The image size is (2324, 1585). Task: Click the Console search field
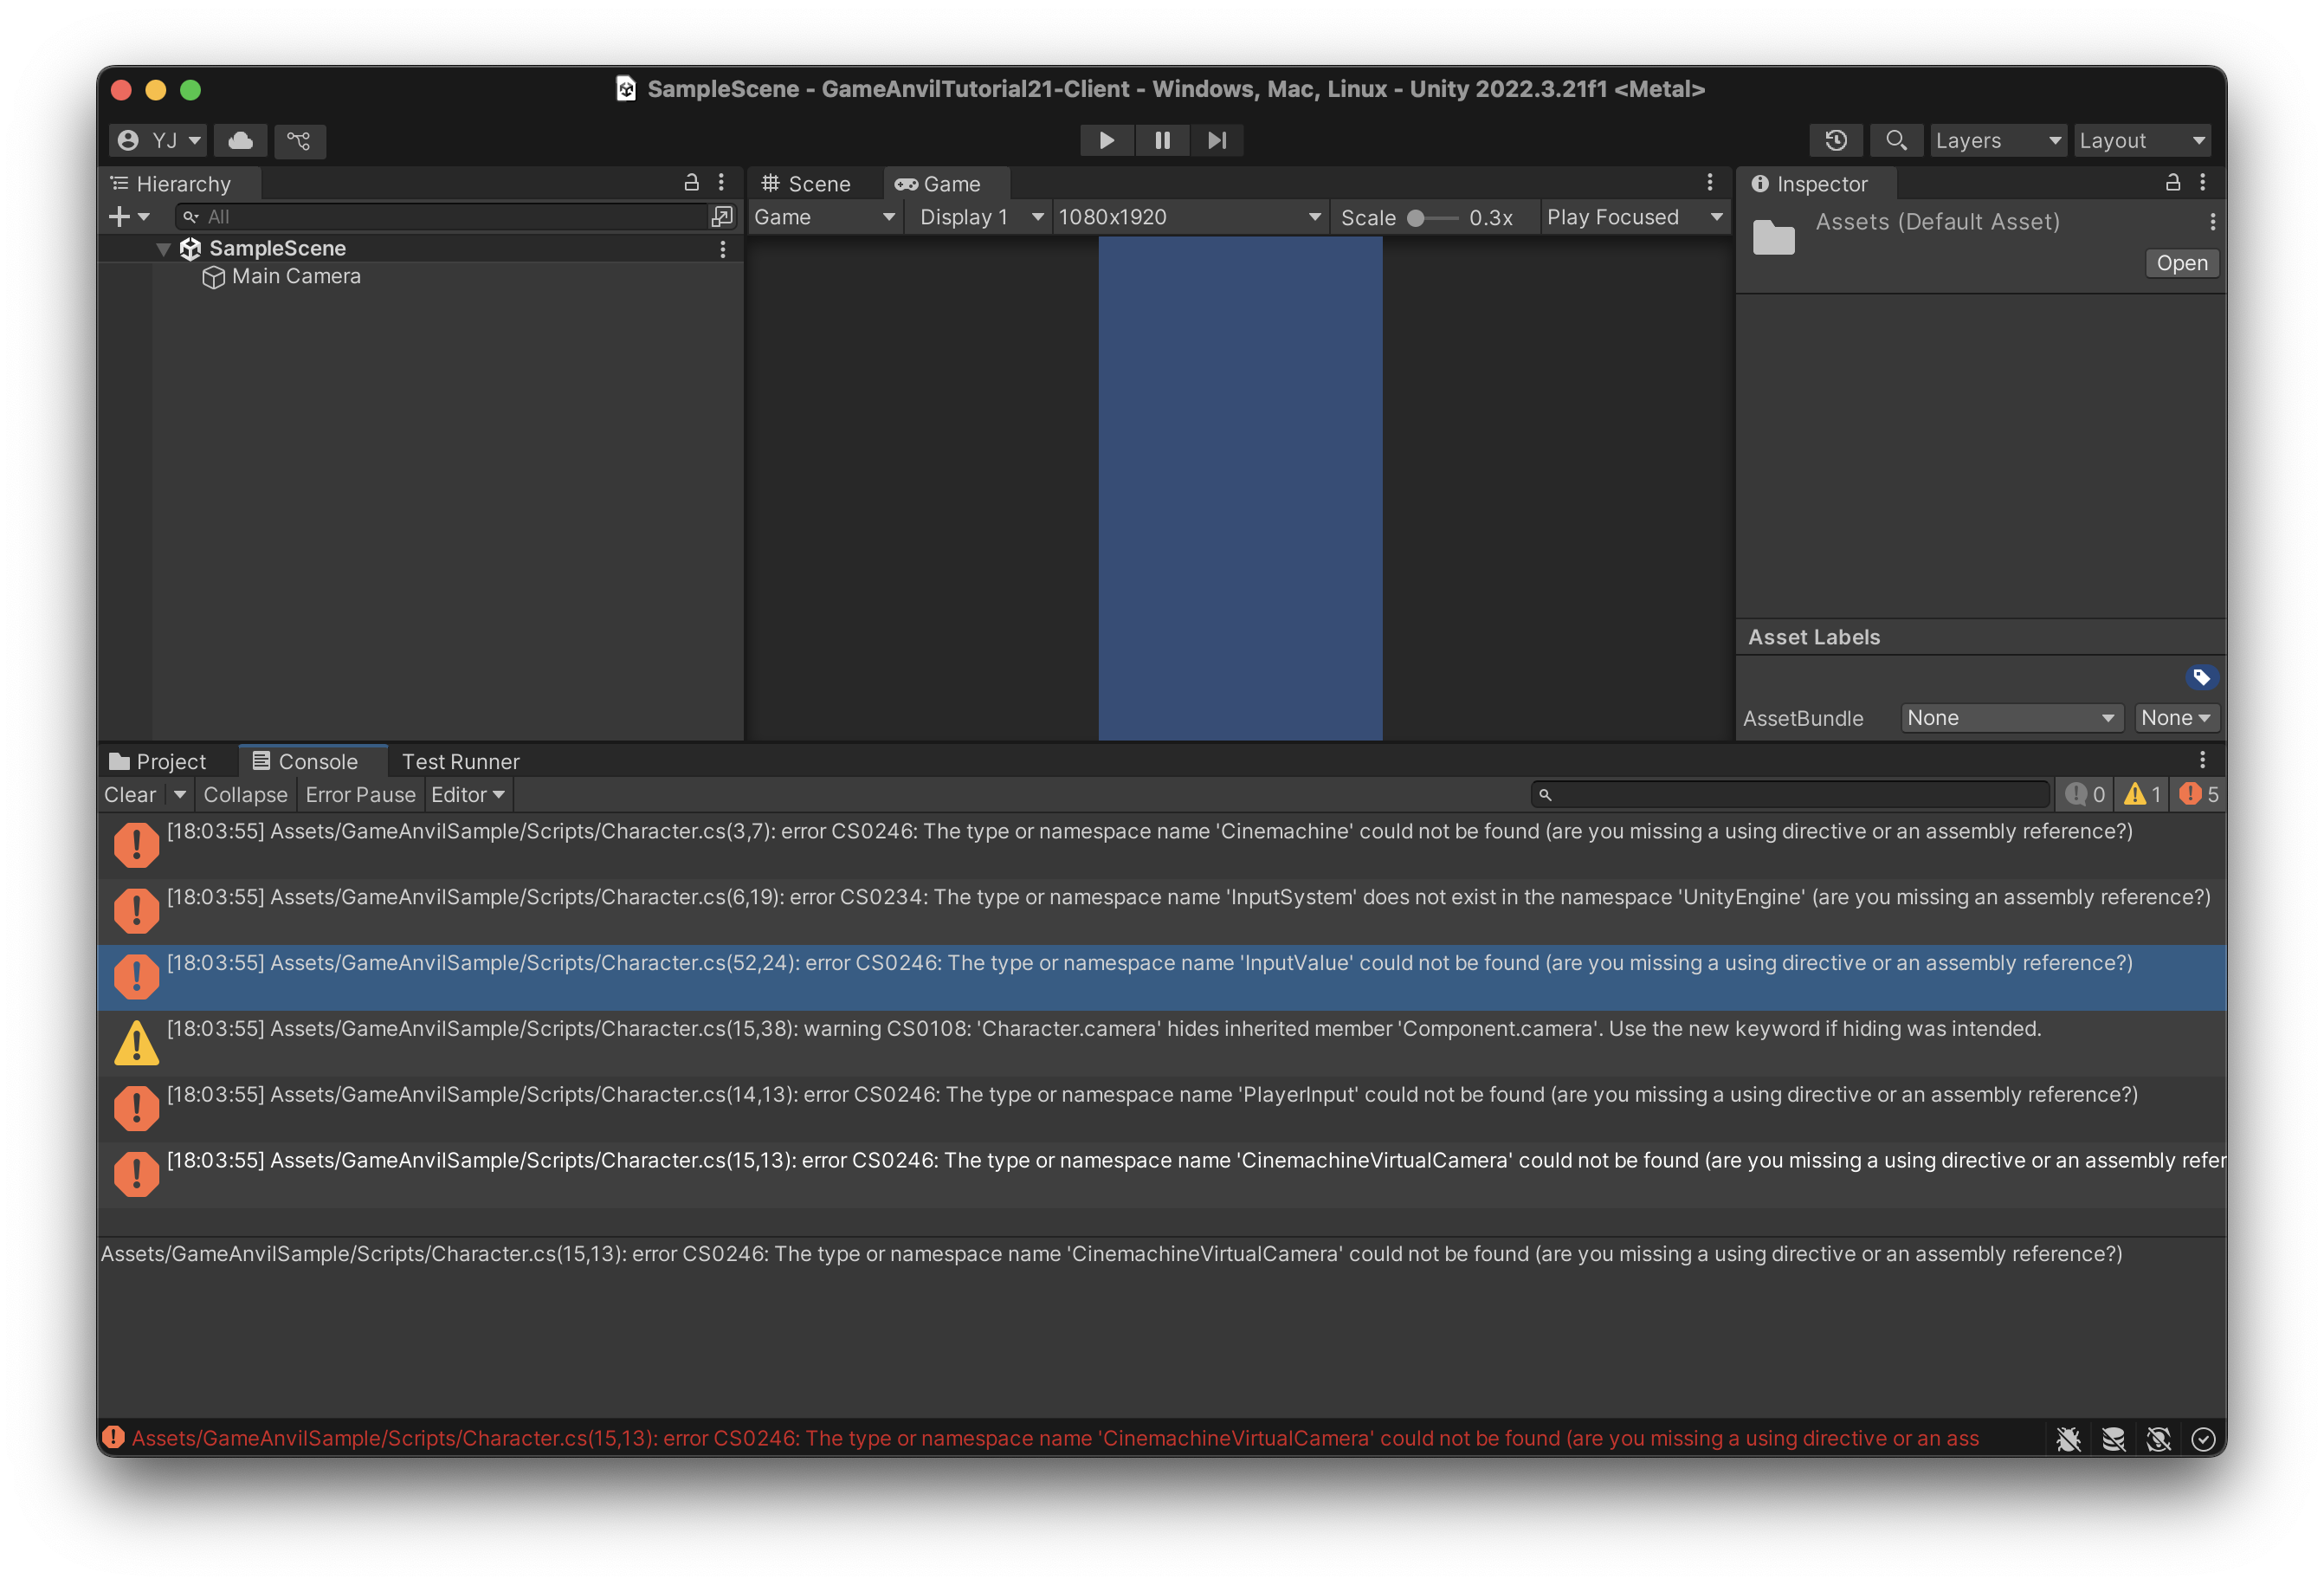(x=1790, y=795)
